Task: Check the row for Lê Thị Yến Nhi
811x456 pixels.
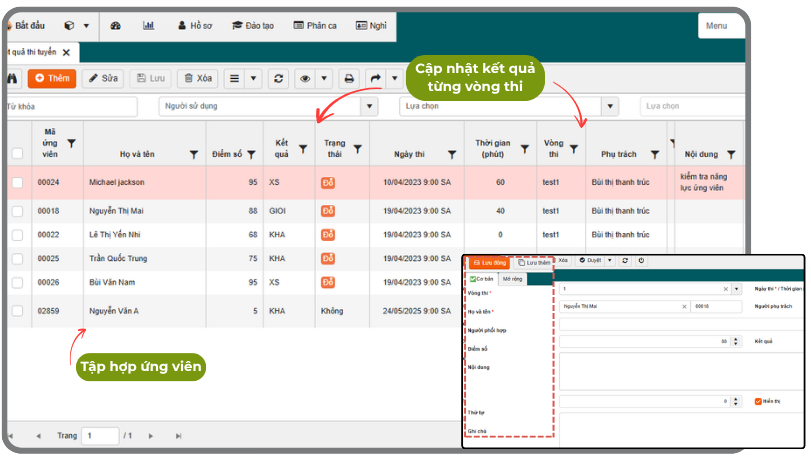Action: [18, 235]
